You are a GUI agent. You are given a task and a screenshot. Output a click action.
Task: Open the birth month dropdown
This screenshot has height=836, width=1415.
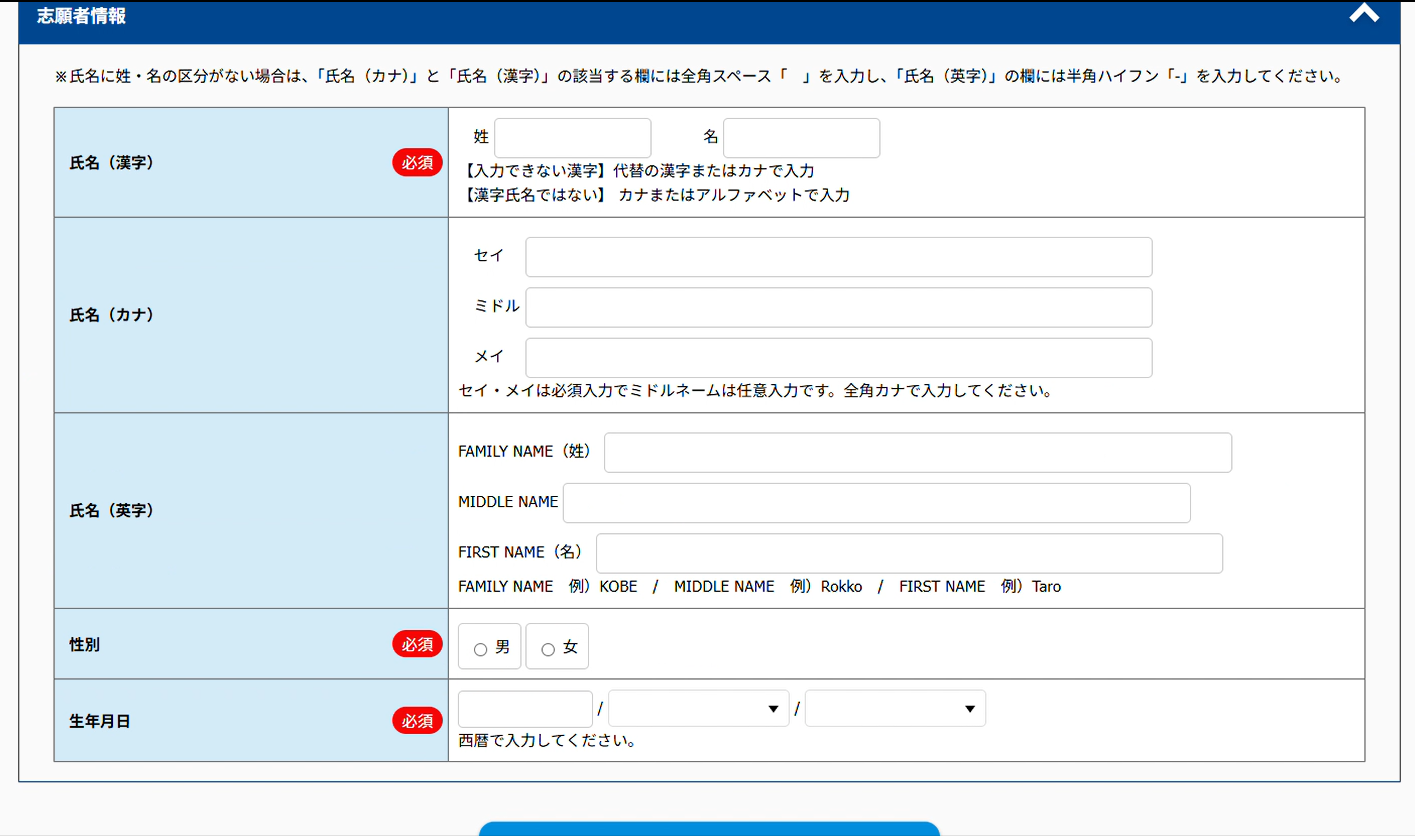(698, 709)
